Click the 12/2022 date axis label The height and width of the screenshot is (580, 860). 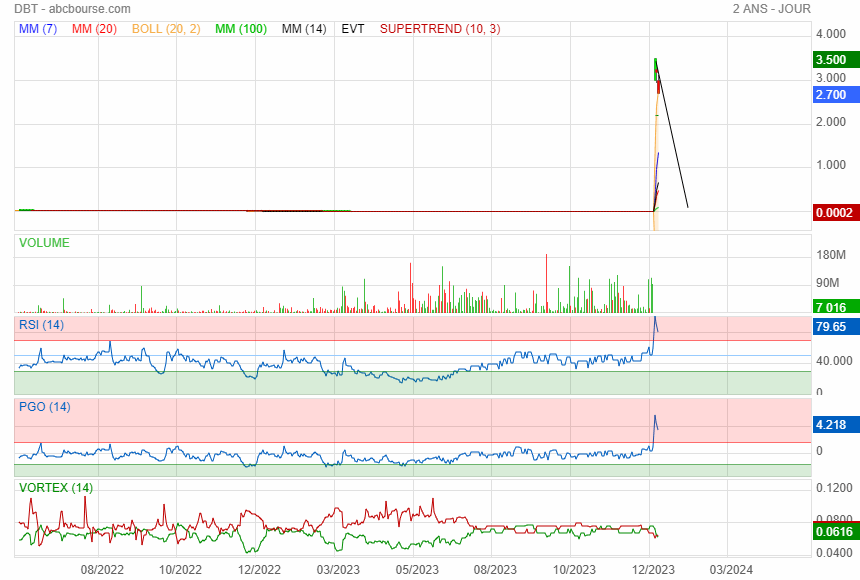pos(259,570)
